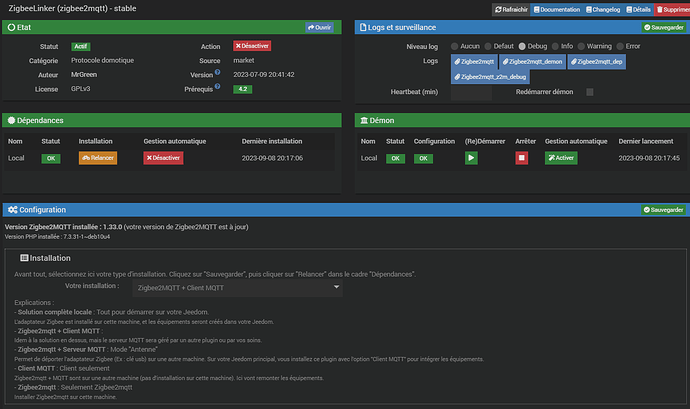Toggle the Redémarrer démon checkbox
The height and width of the screenshot is (409, 690).
(x=590, y=92)
